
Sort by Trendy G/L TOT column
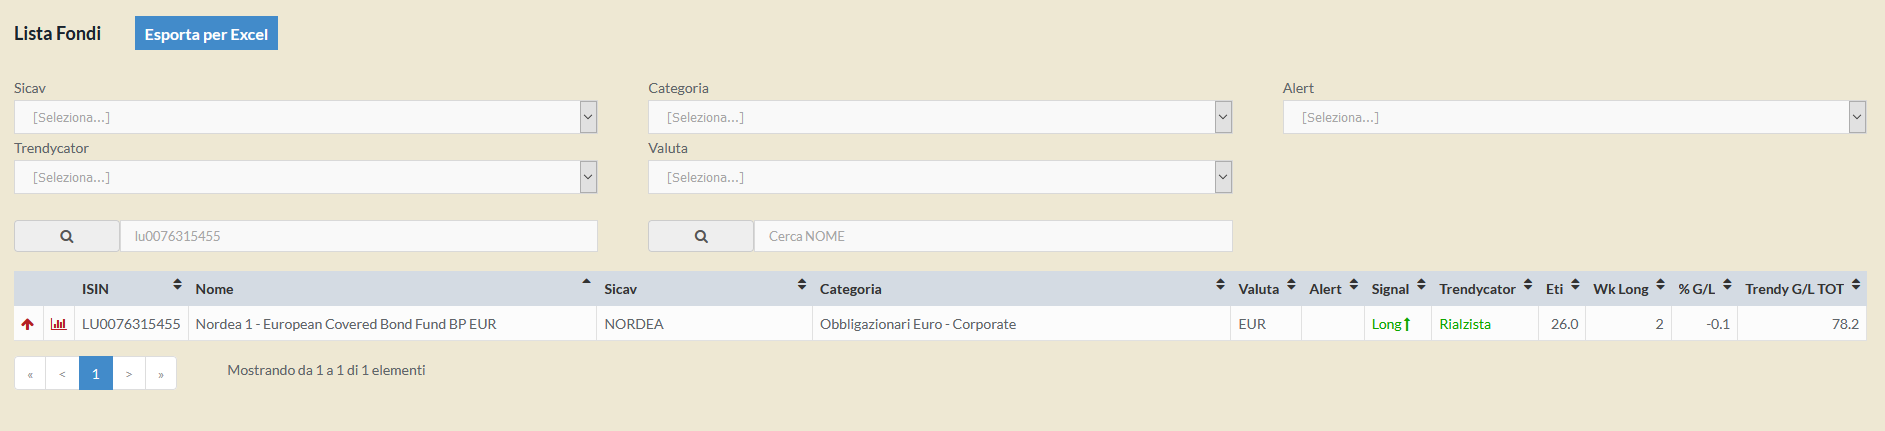click(1856, 285)
